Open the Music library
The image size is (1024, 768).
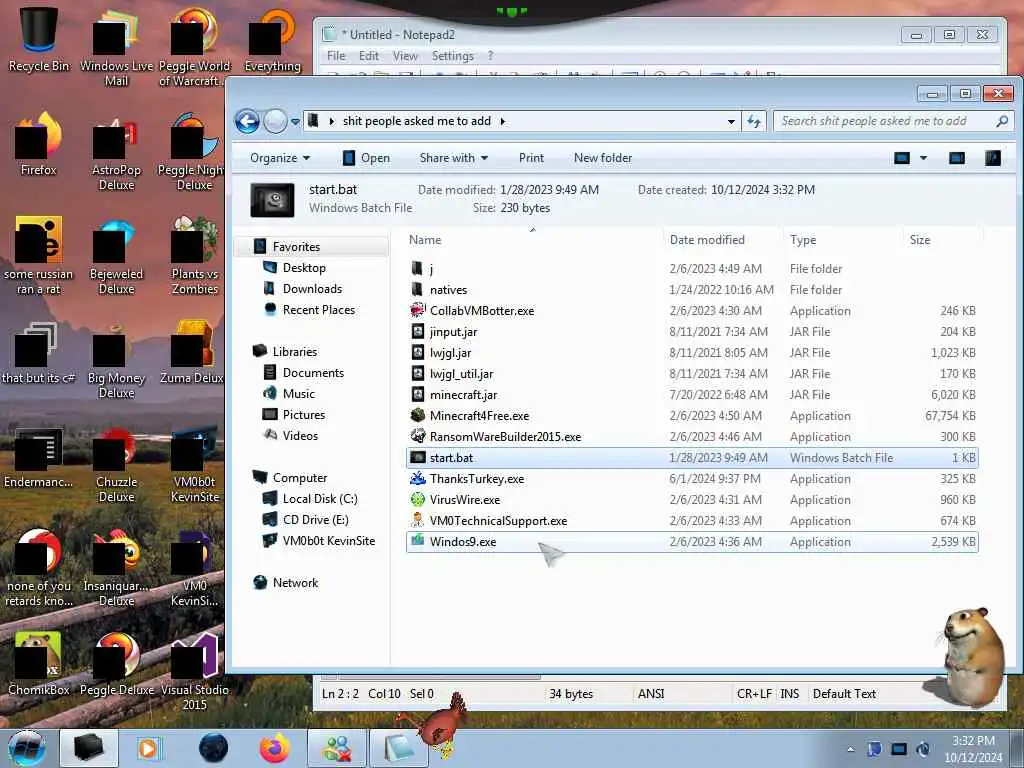[298, 394]
